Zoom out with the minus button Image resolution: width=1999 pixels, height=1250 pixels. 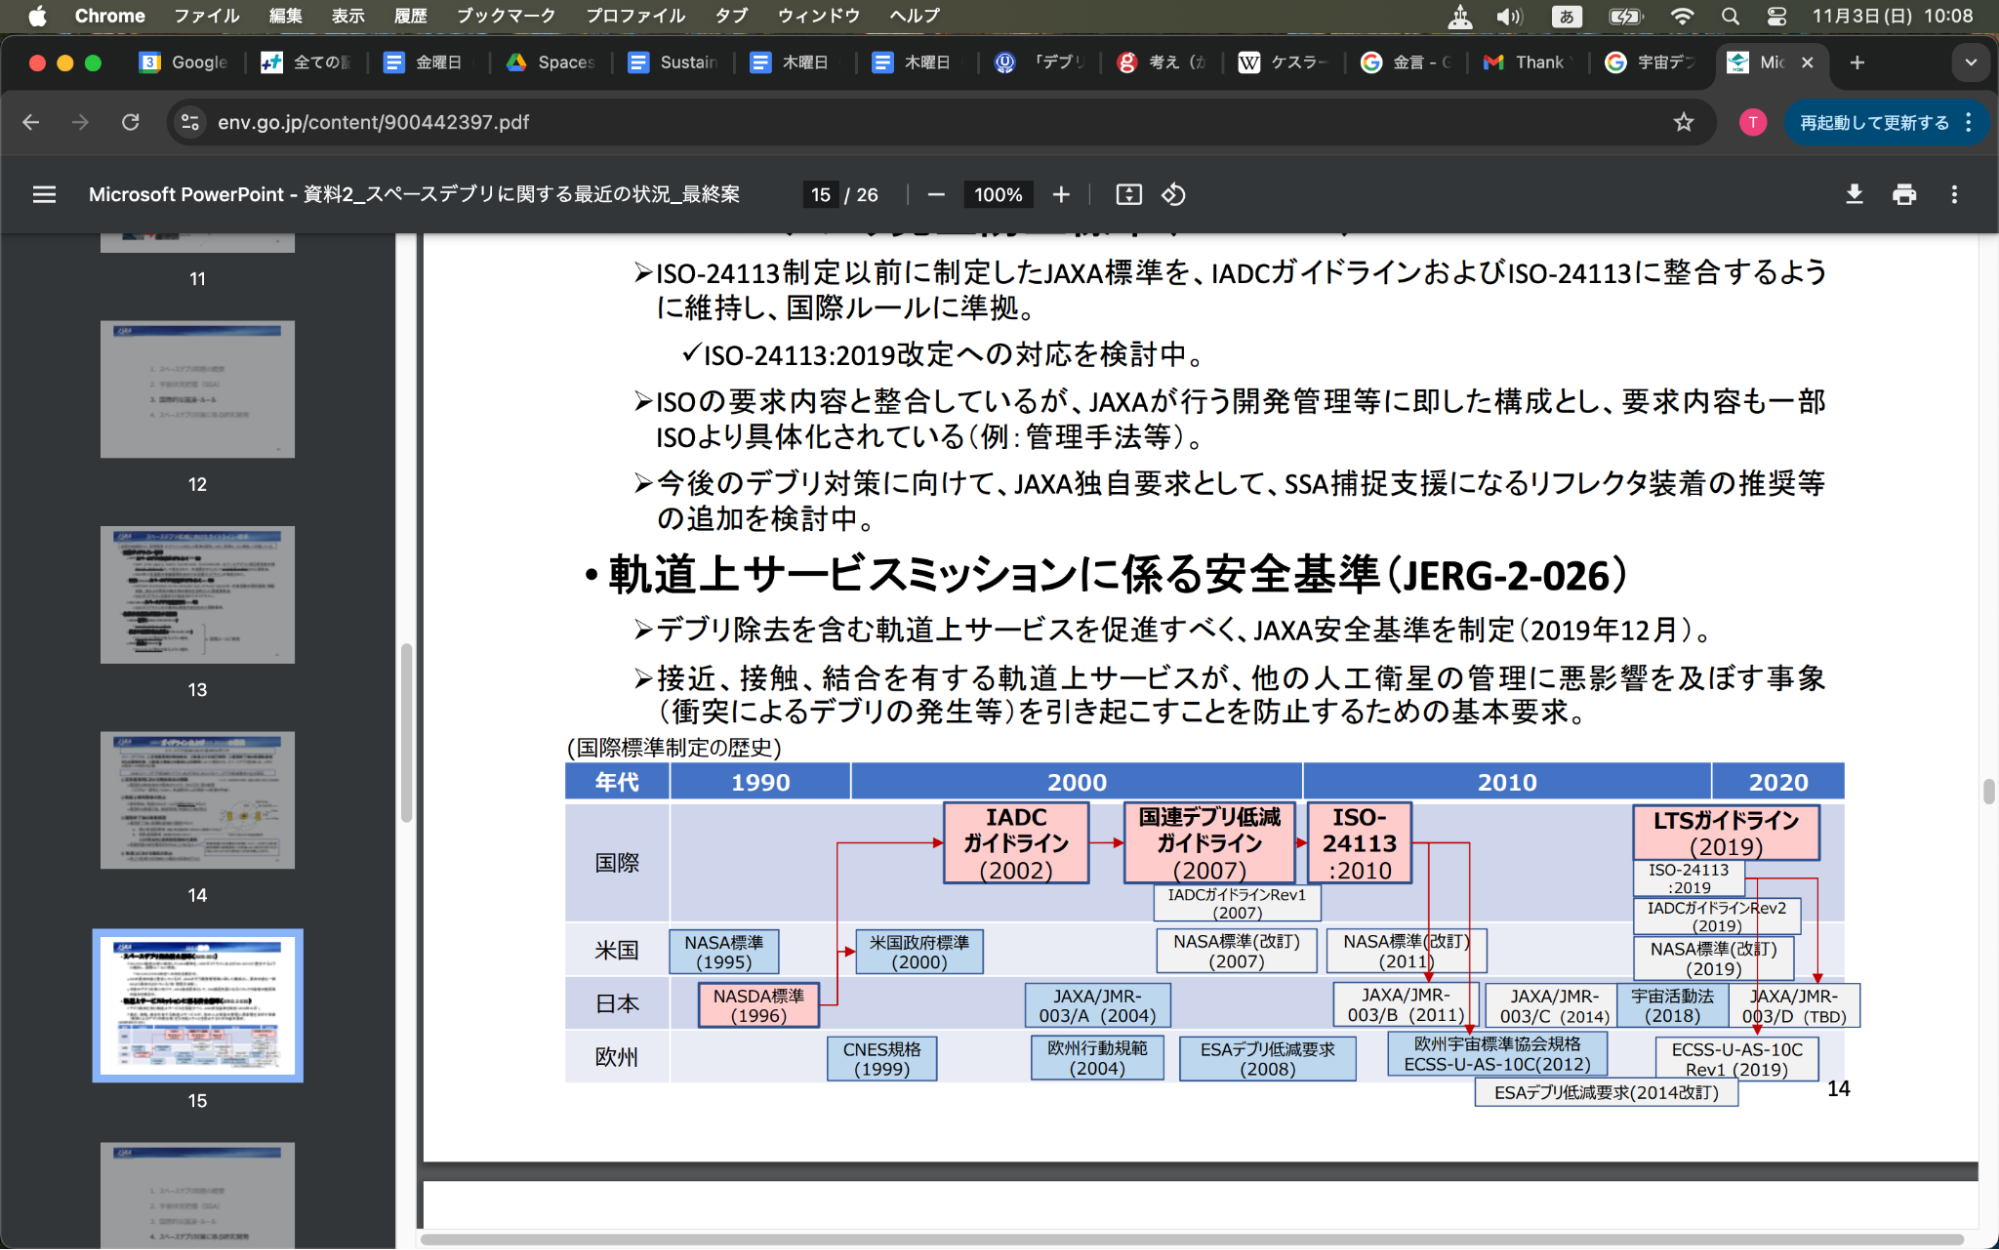coord(936,195)
